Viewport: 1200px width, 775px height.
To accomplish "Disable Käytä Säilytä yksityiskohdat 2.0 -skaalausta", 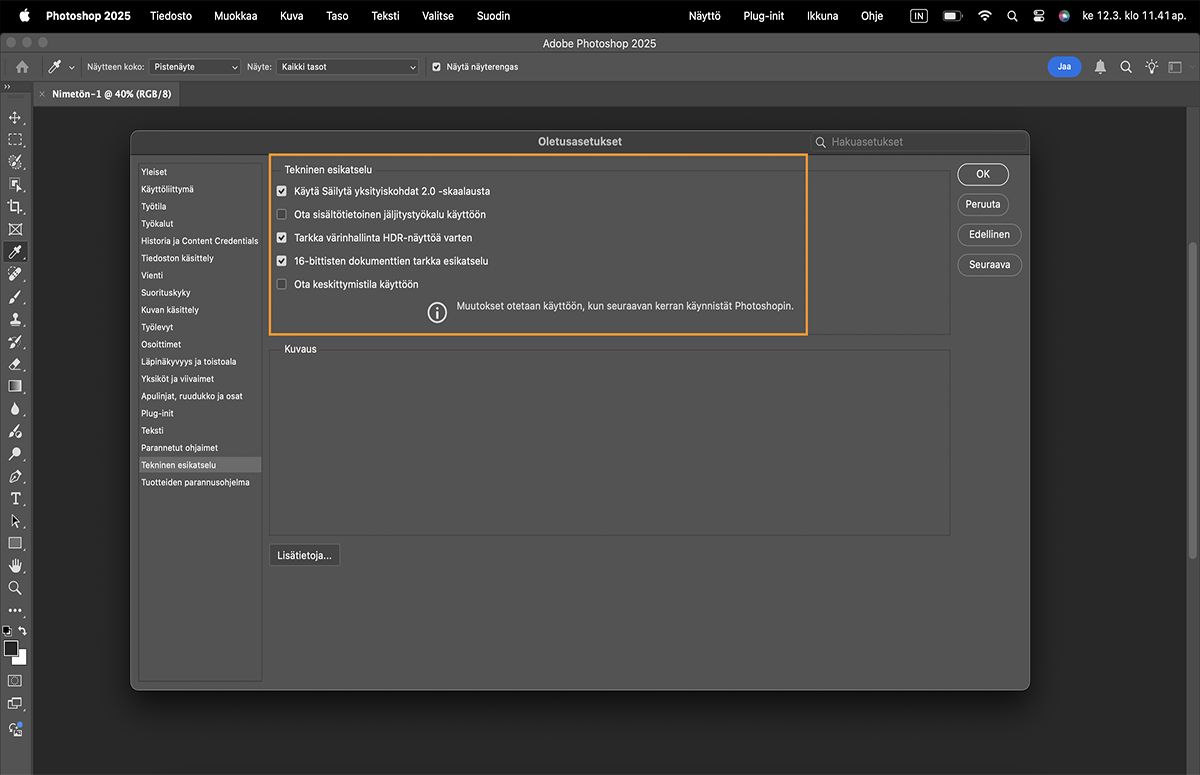I will pyautogui.click(x=282, y=191).
